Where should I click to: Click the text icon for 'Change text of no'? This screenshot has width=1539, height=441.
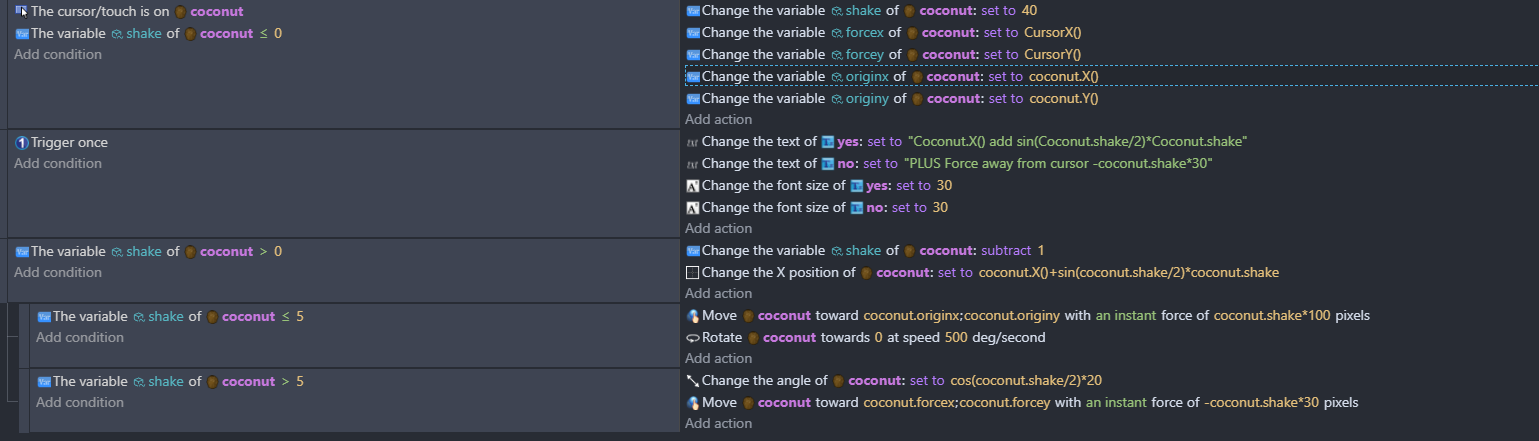click(x=692, y=164)
